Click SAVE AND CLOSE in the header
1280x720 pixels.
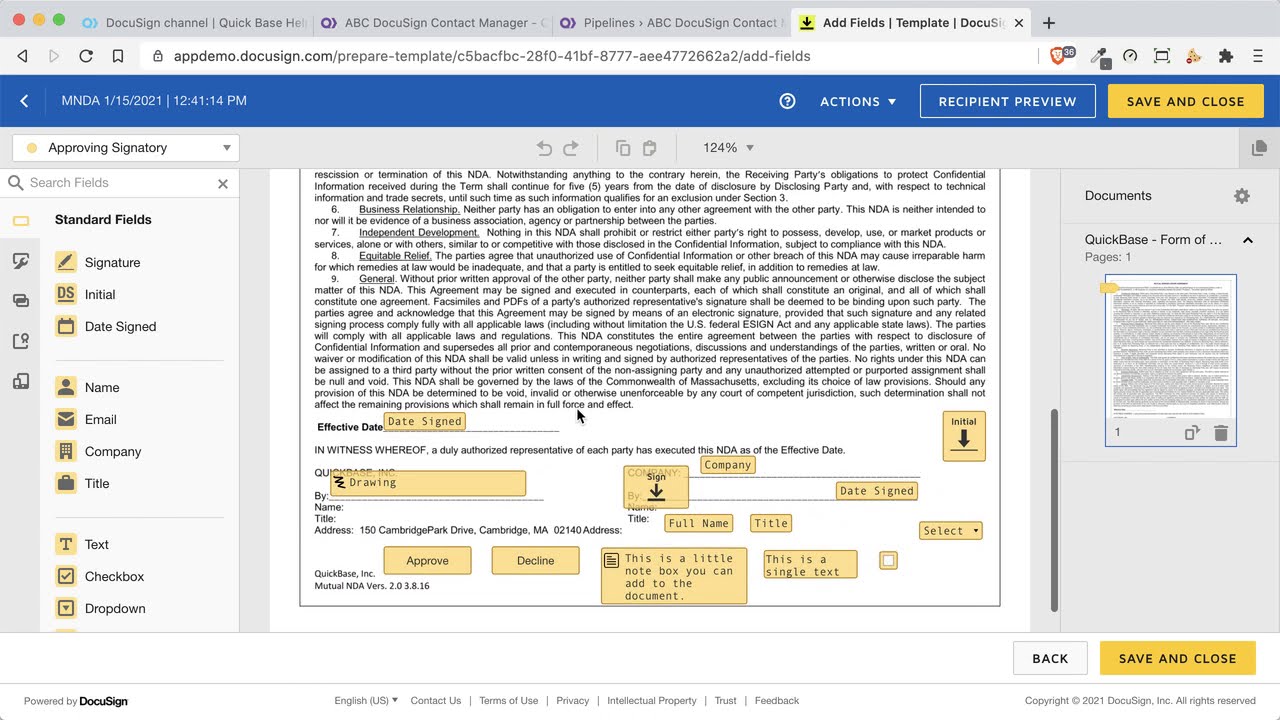coord(1185,101)
